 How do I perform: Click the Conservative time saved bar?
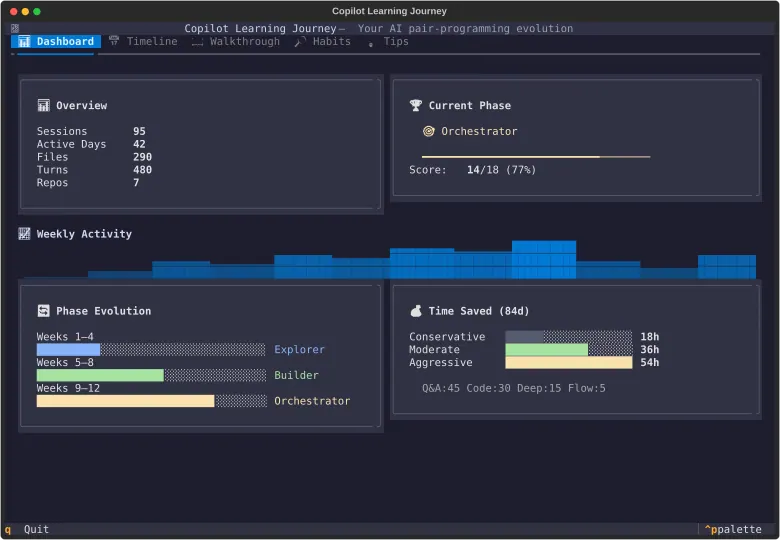click(569, 337)
